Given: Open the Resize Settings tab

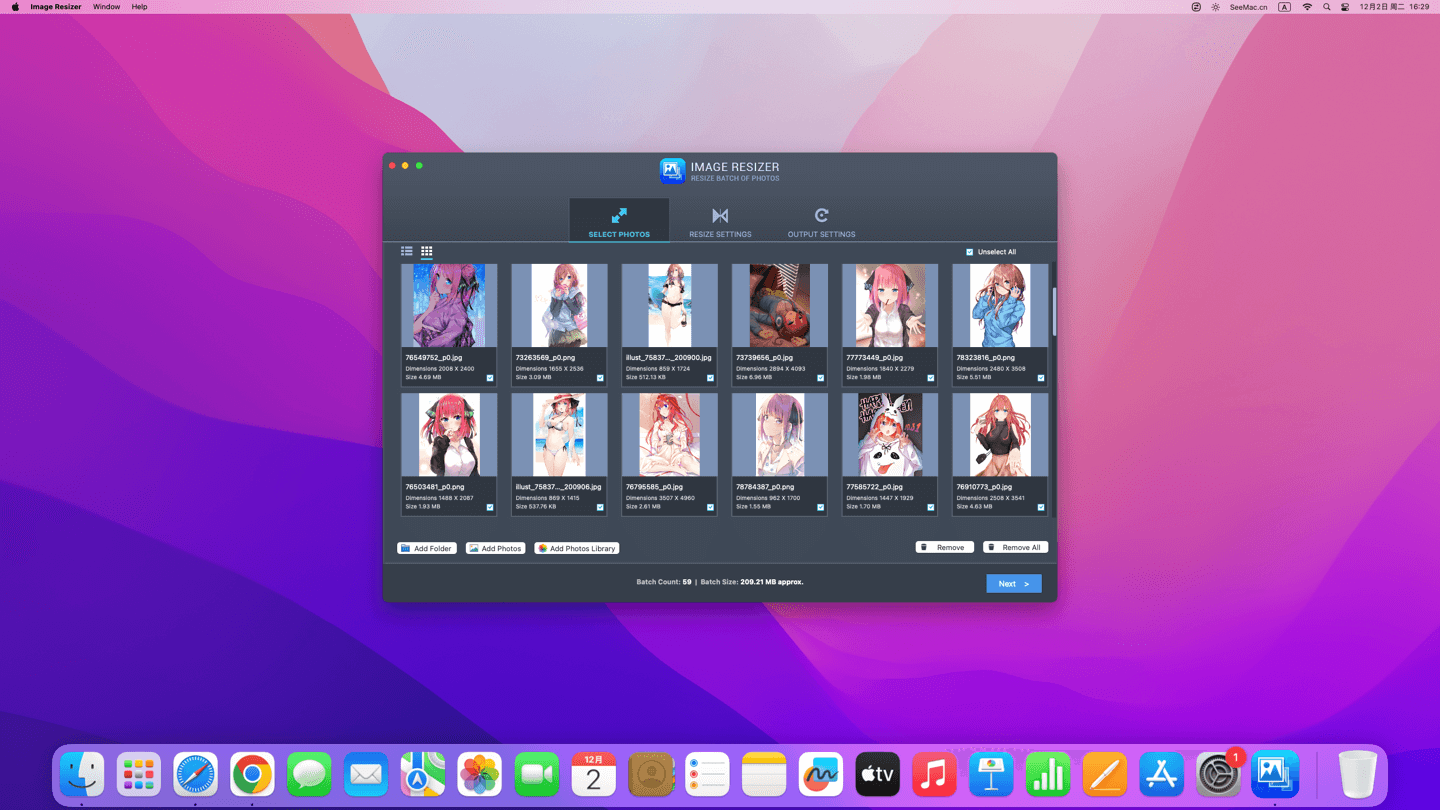Looking at the screenshot, I should coord(720,222).
